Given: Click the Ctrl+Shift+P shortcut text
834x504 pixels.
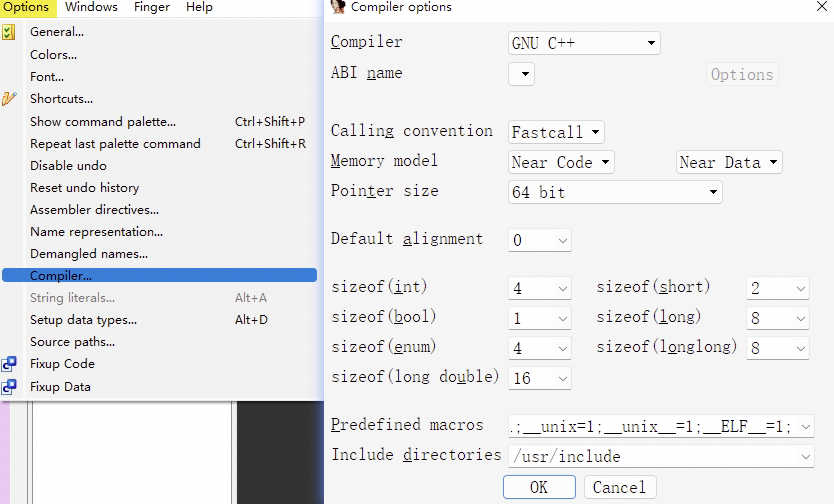Looking at the screenshot, I should tap(270, 122).
